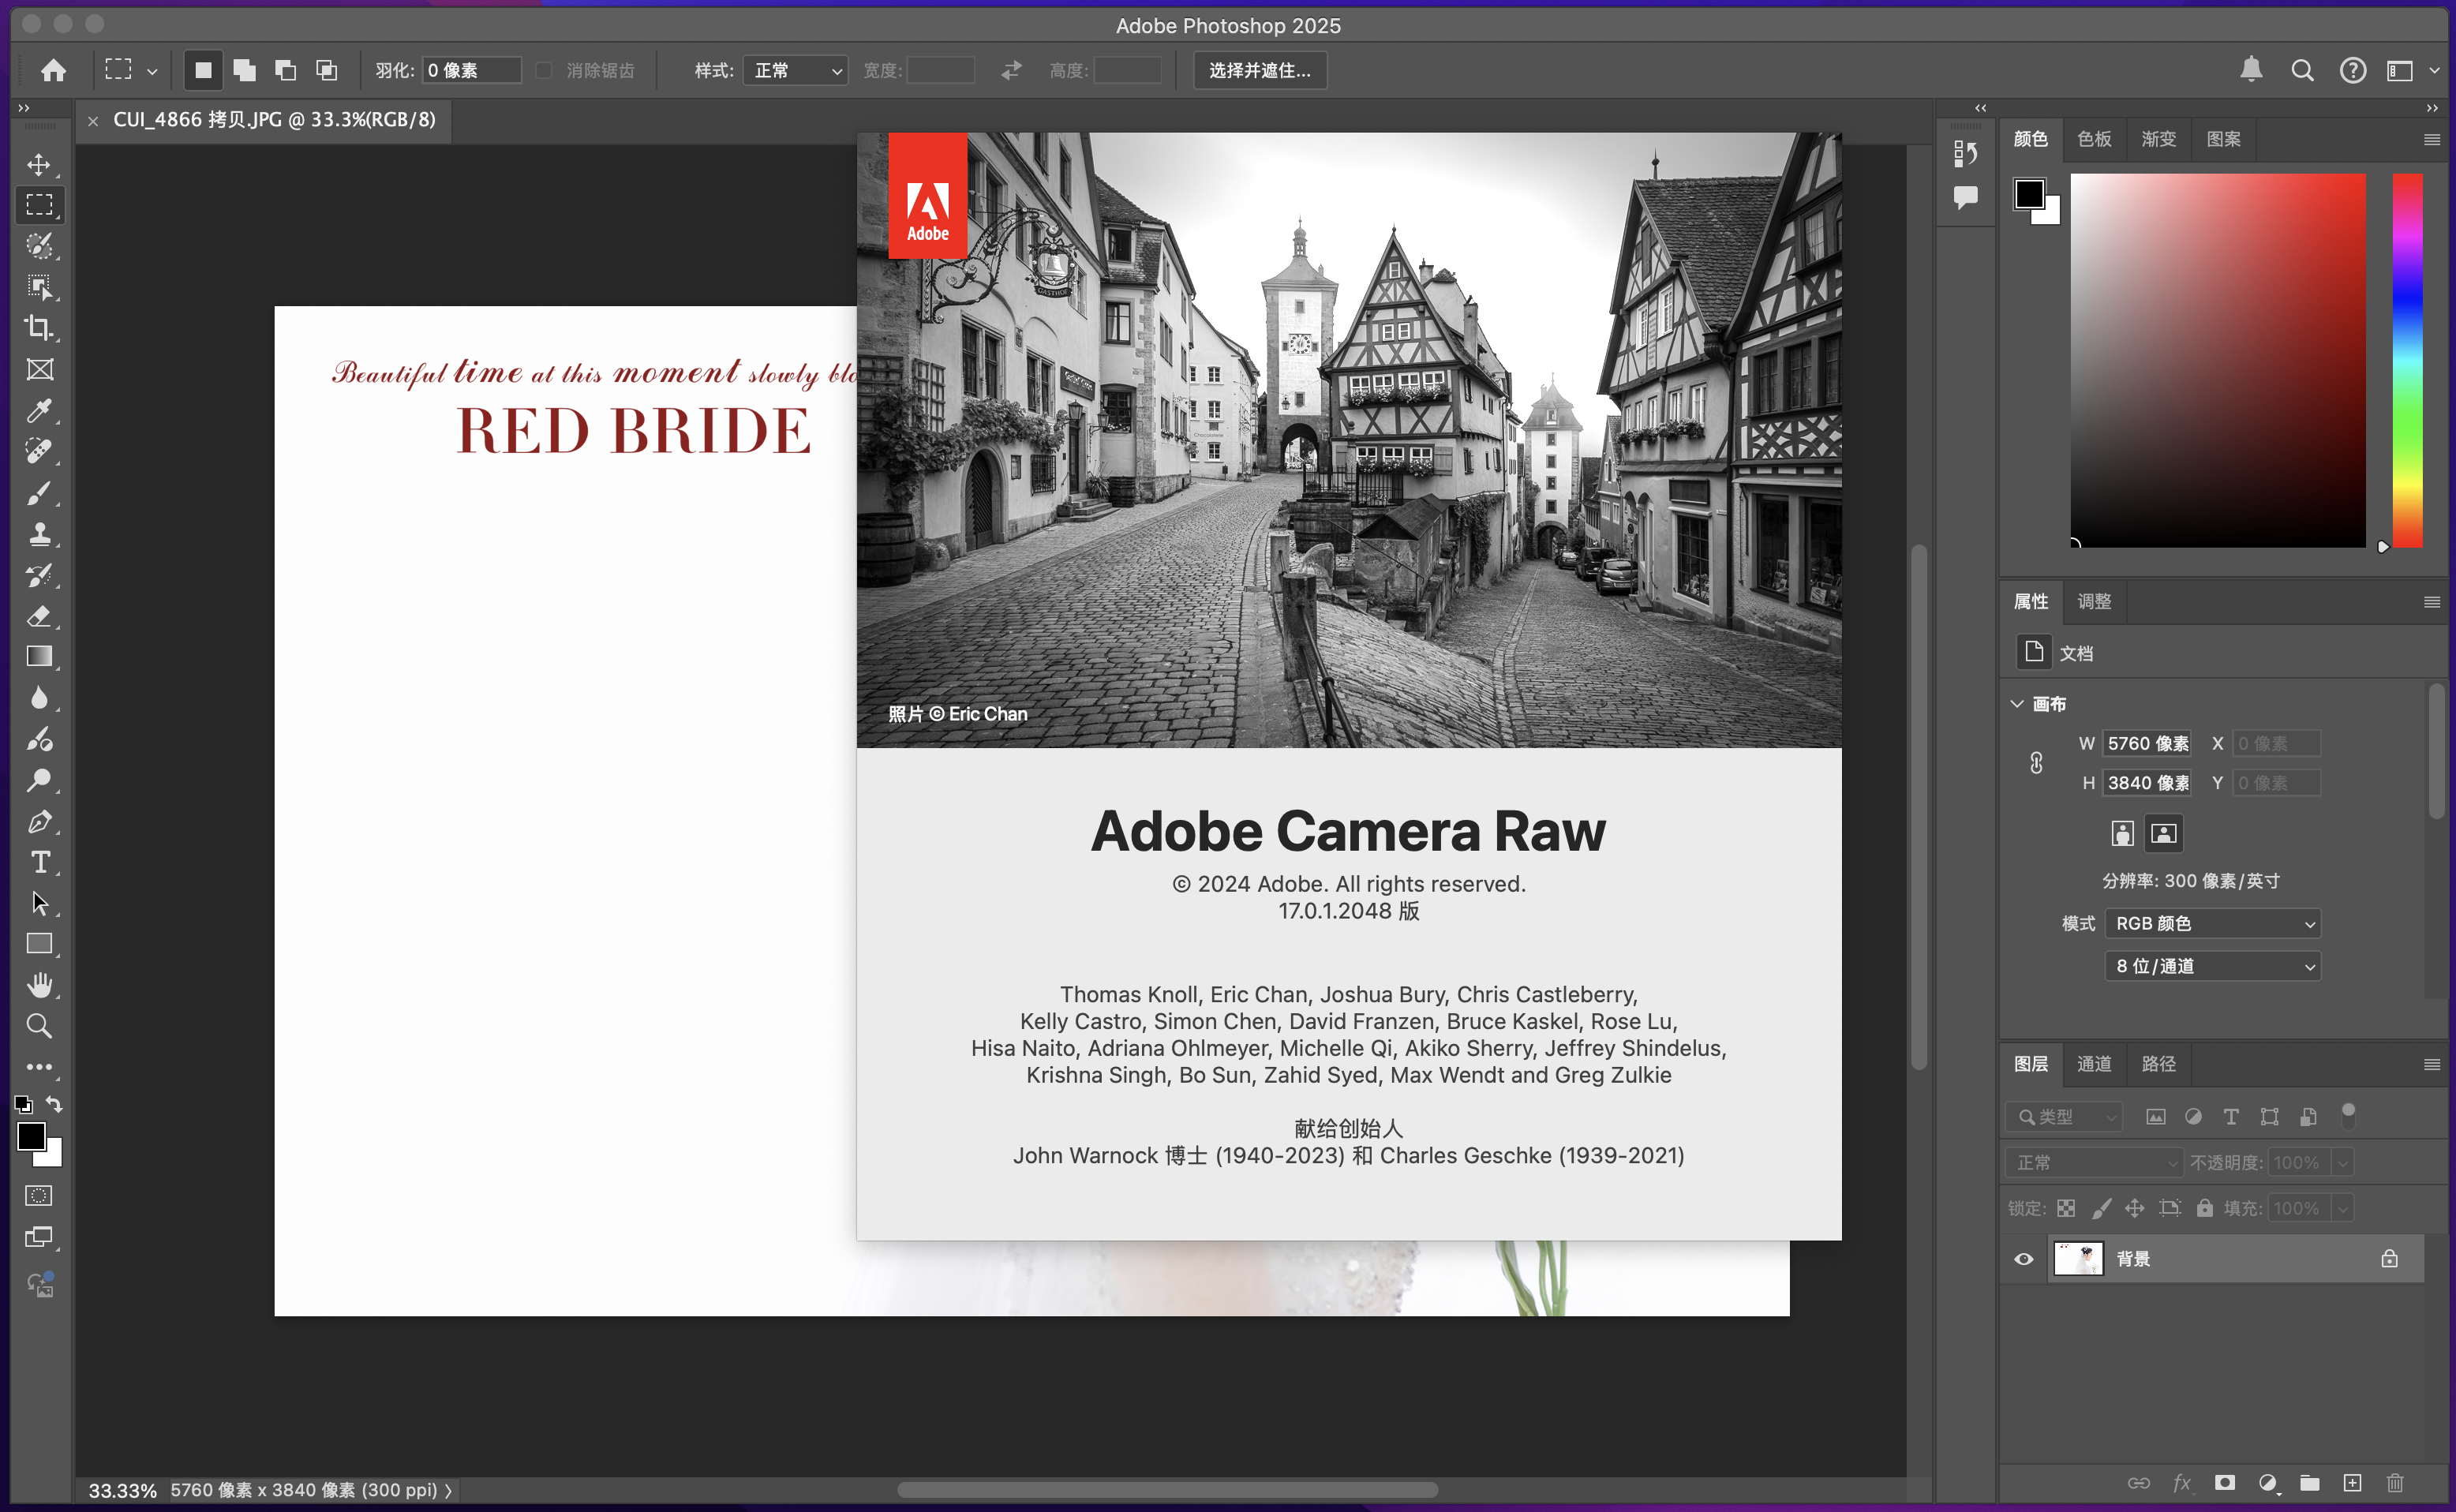Select the Zoom tool
Viewport: 2456px width, 1512px height.
pyautogui.click(x=39, y=1026)
